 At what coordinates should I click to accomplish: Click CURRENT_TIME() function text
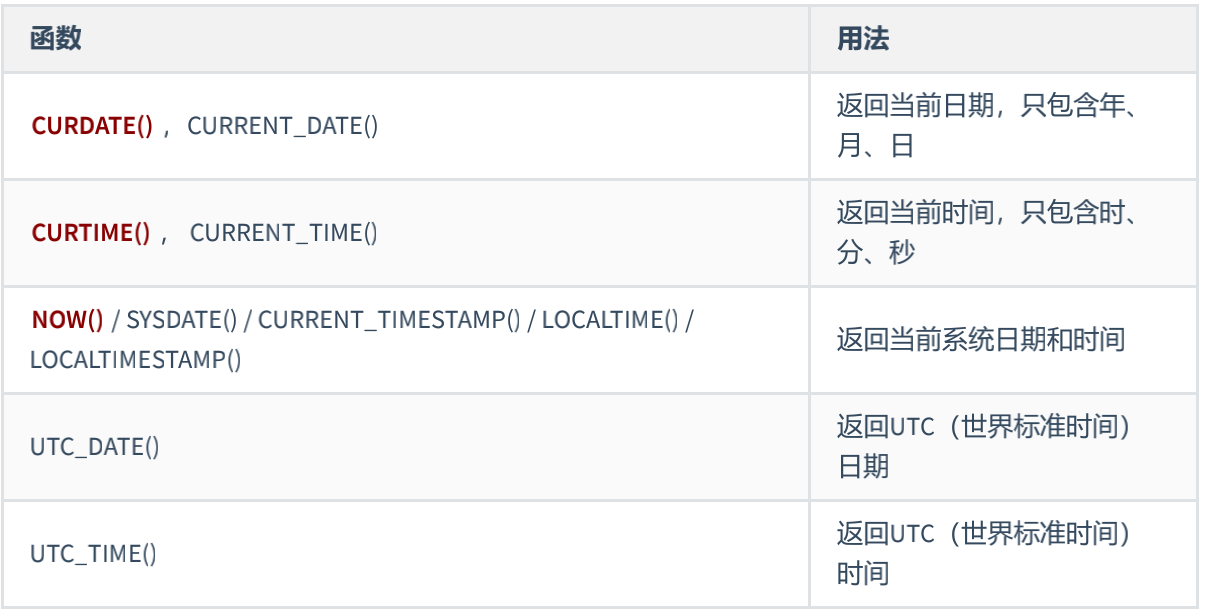(x=284, y=233)
